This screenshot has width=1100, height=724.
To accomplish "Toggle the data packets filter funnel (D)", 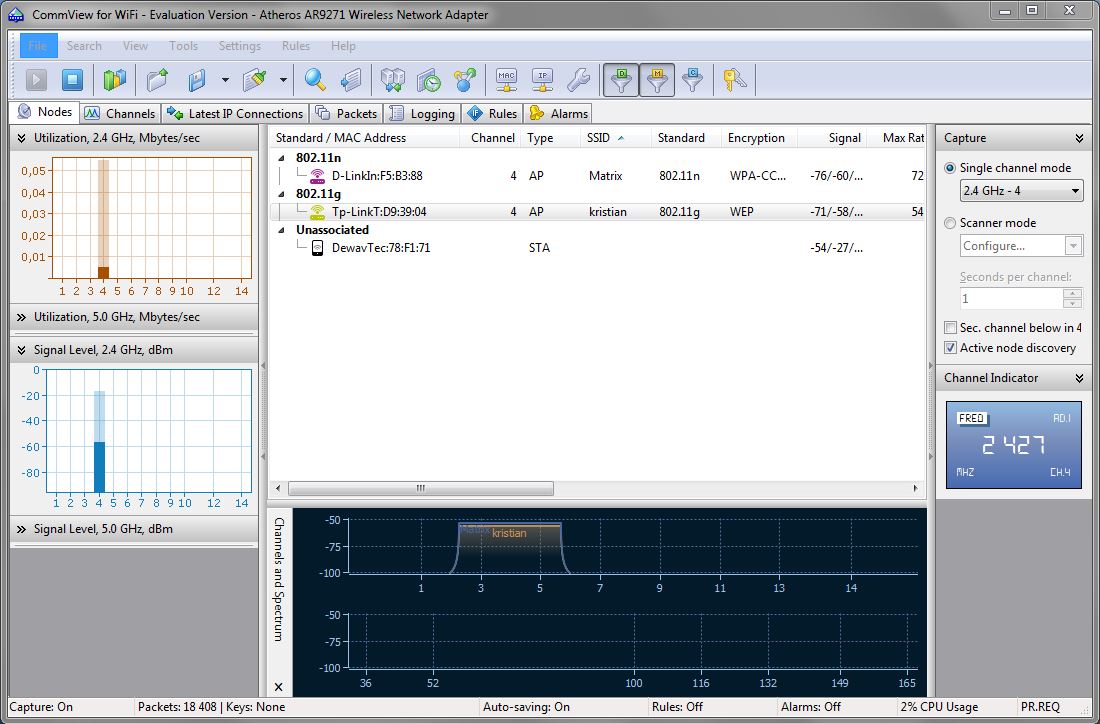I will 622,80.
